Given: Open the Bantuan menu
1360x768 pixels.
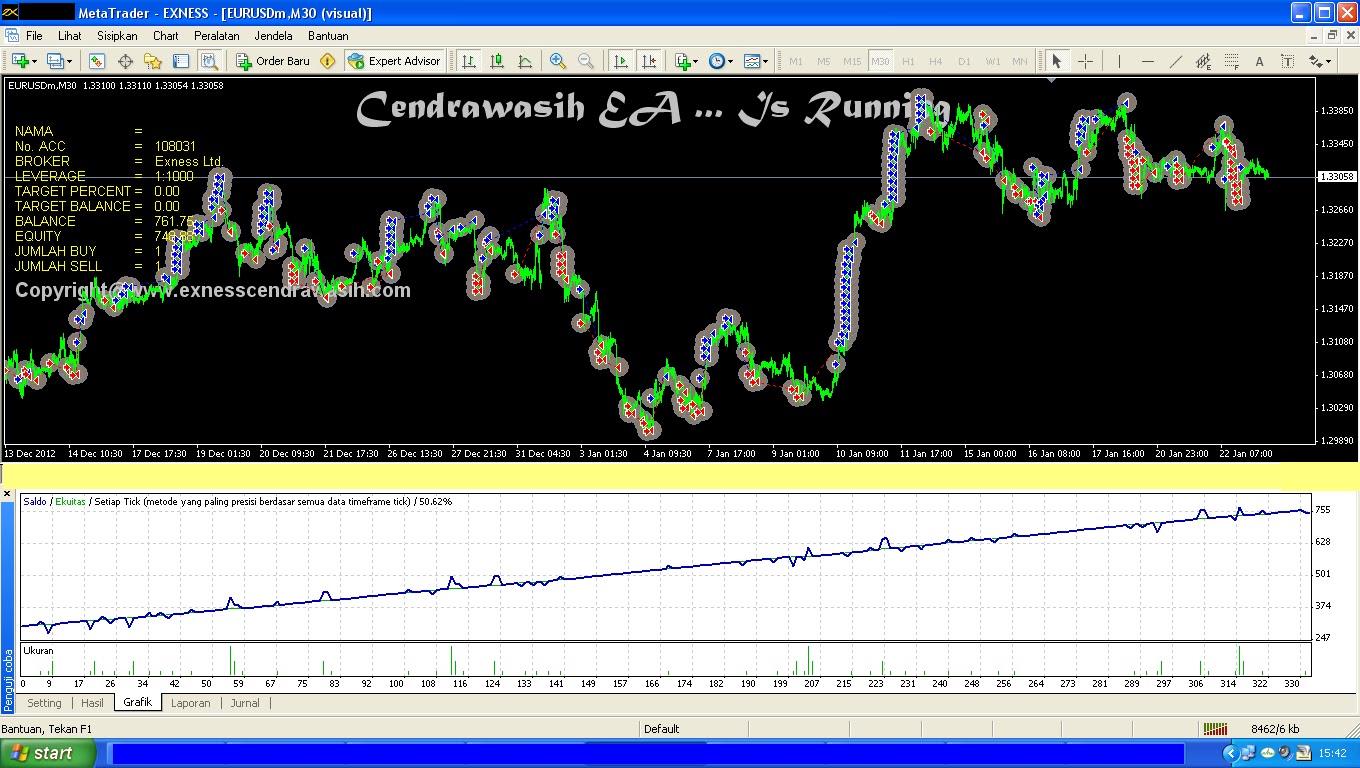Looking at the screenshot, I should (328, 36).
